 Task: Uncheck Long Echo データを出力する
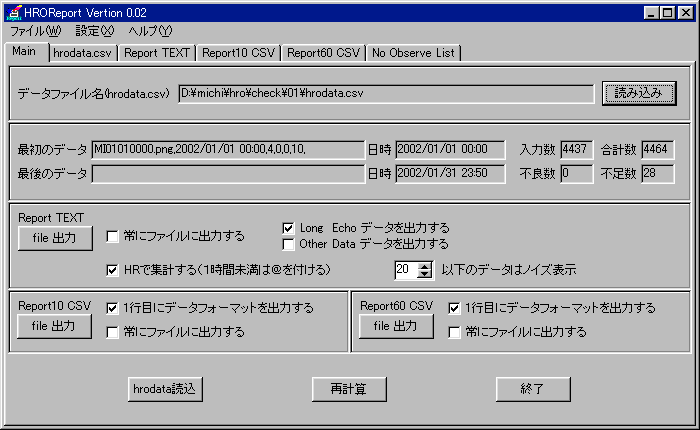point(288,228)
